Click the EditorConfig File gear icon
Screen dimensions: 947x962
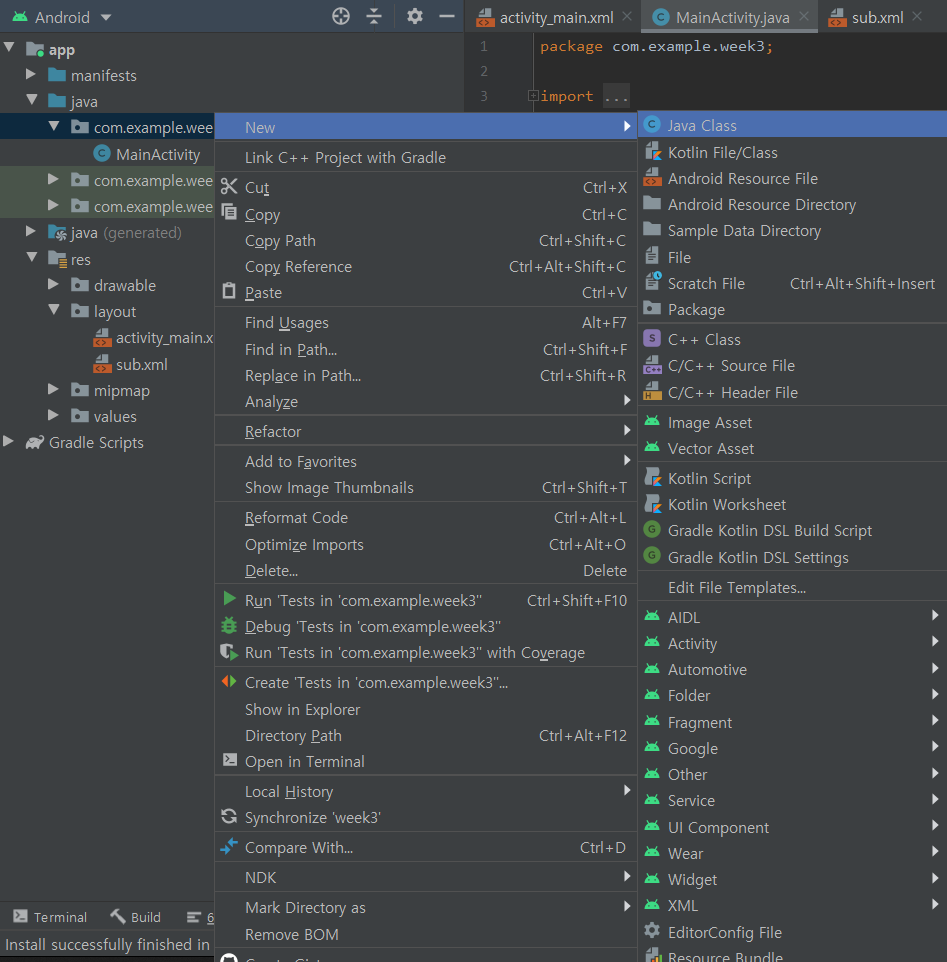coord(652,931)
